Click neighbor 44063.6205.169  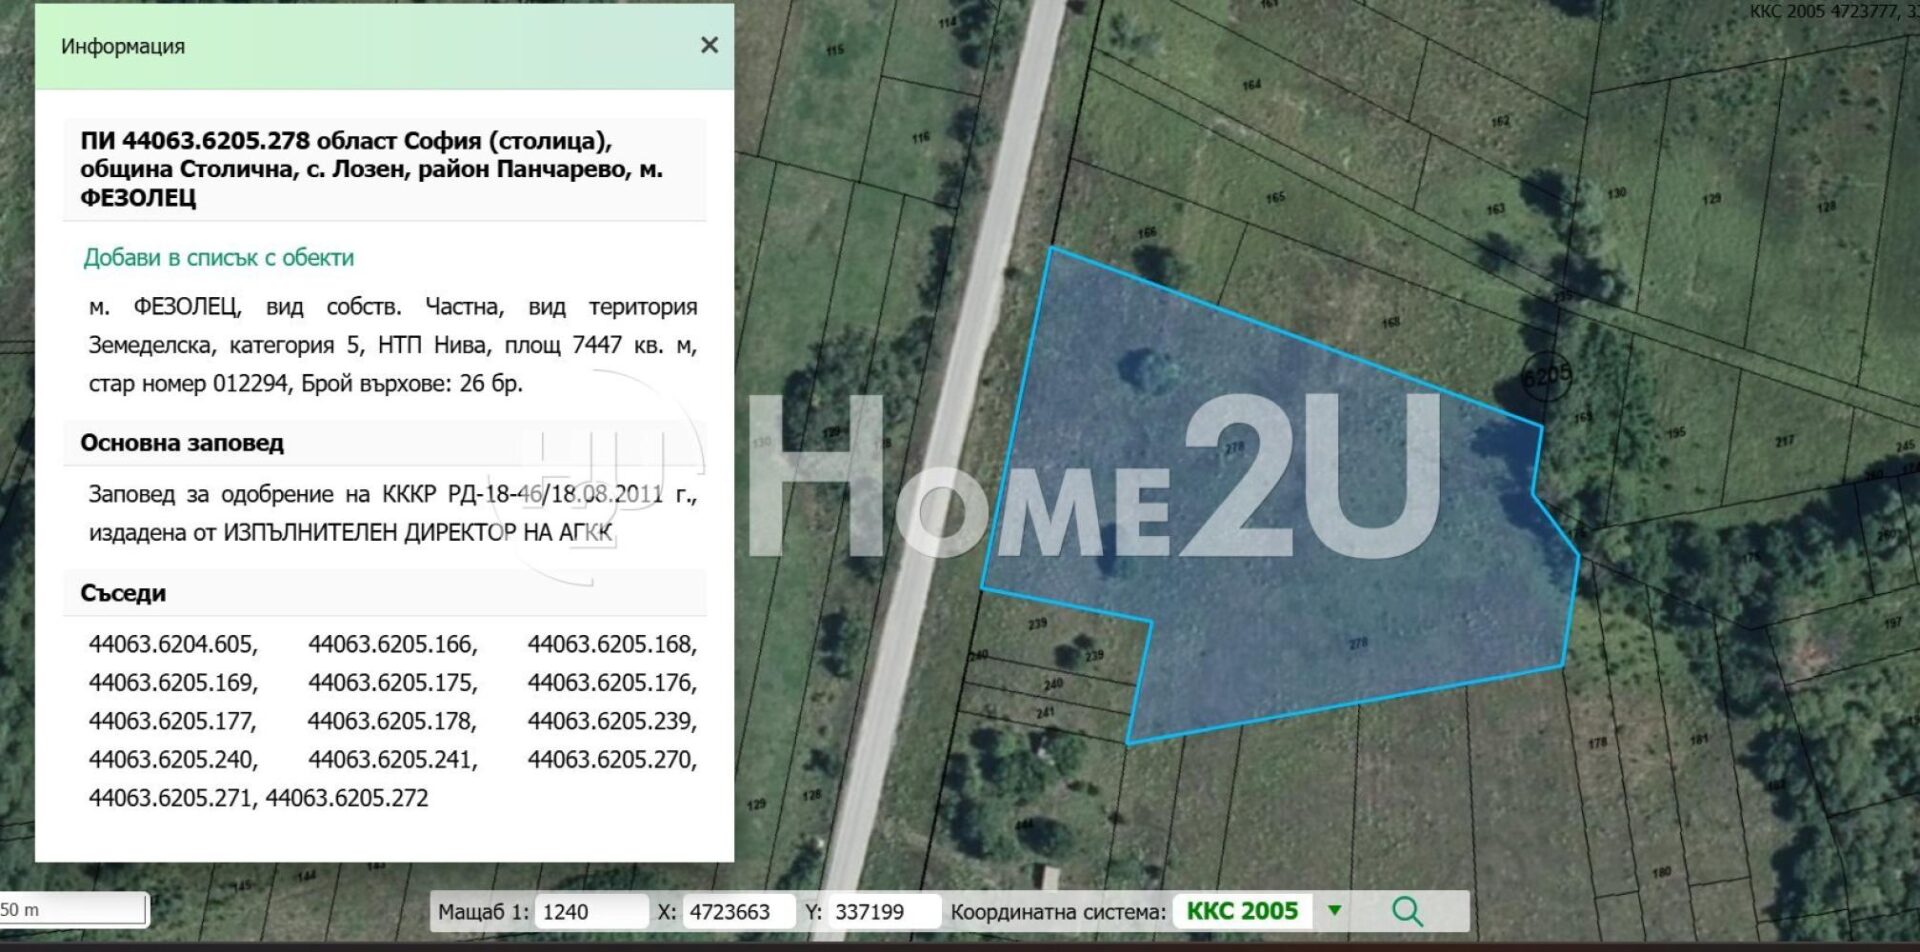point(173,682)
